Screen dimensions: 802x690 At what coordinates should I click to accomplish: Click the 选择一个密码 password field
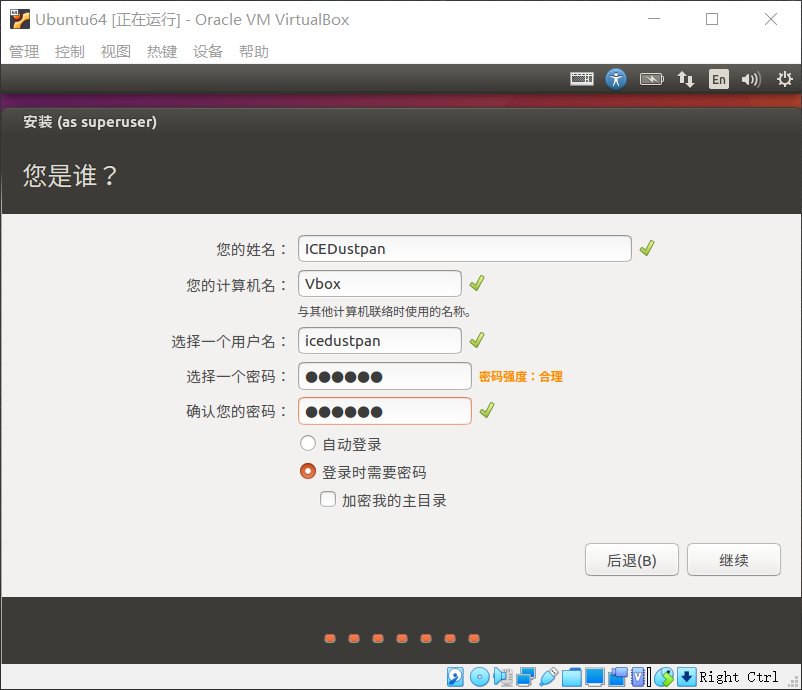point(385,376)
